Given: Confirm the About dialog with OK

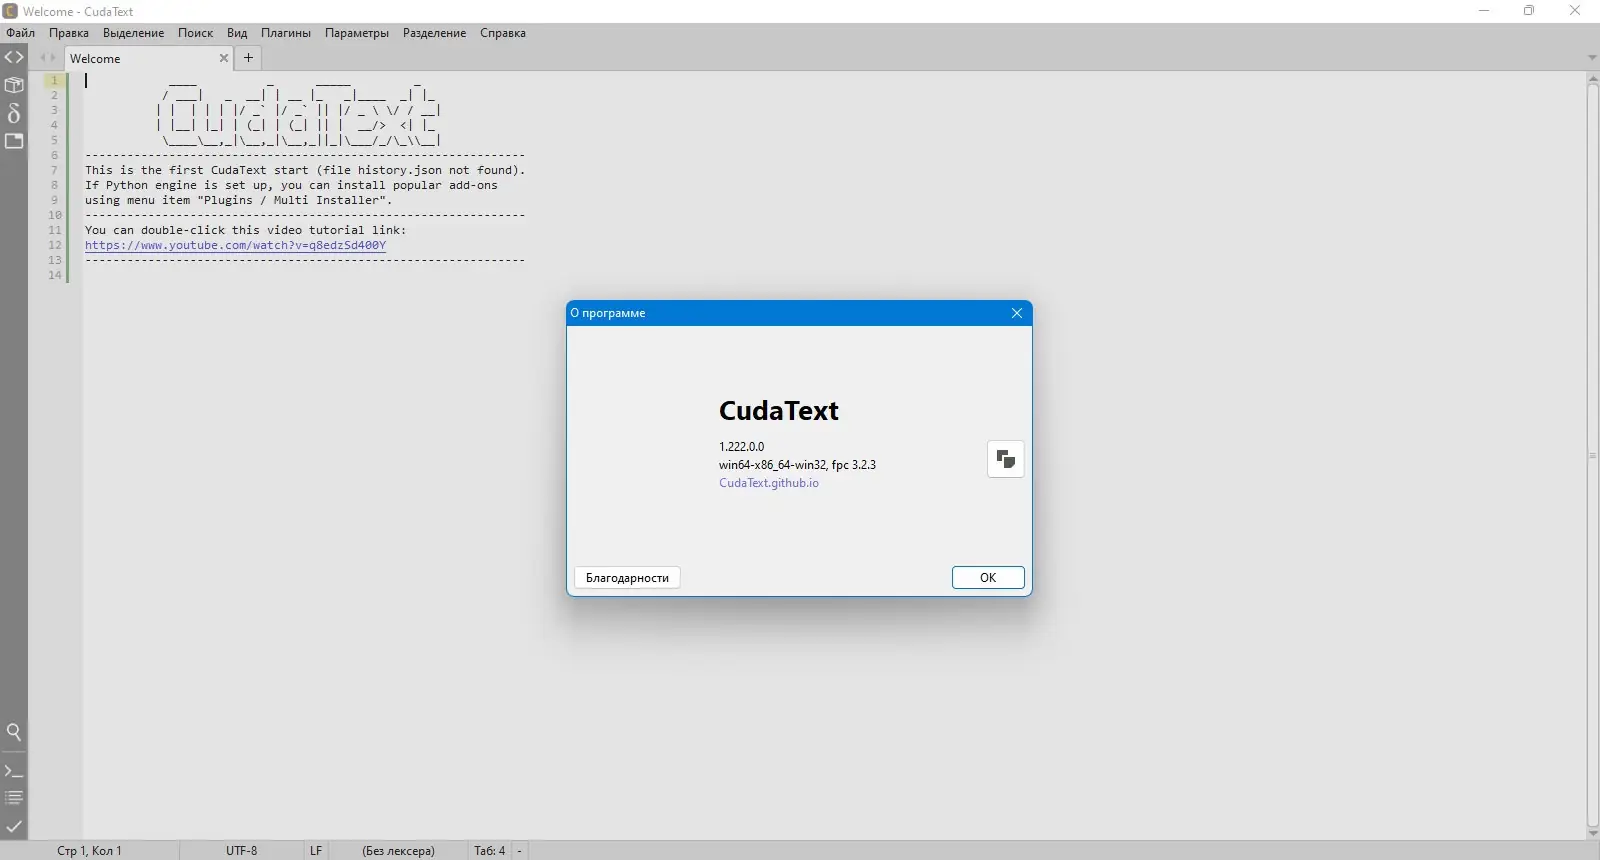Looking at the screenshot, I should click(x=988, y=578).
